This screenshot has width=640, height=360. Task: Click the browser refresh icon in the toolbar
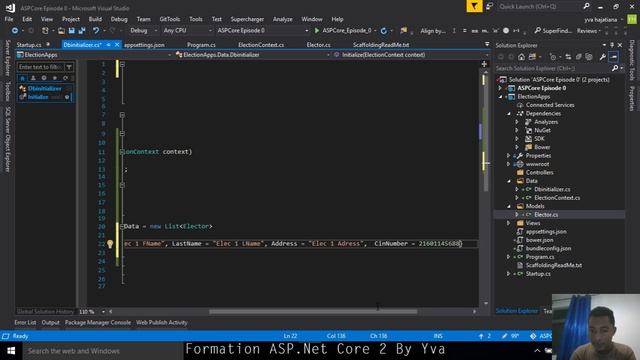click(383, 31)
